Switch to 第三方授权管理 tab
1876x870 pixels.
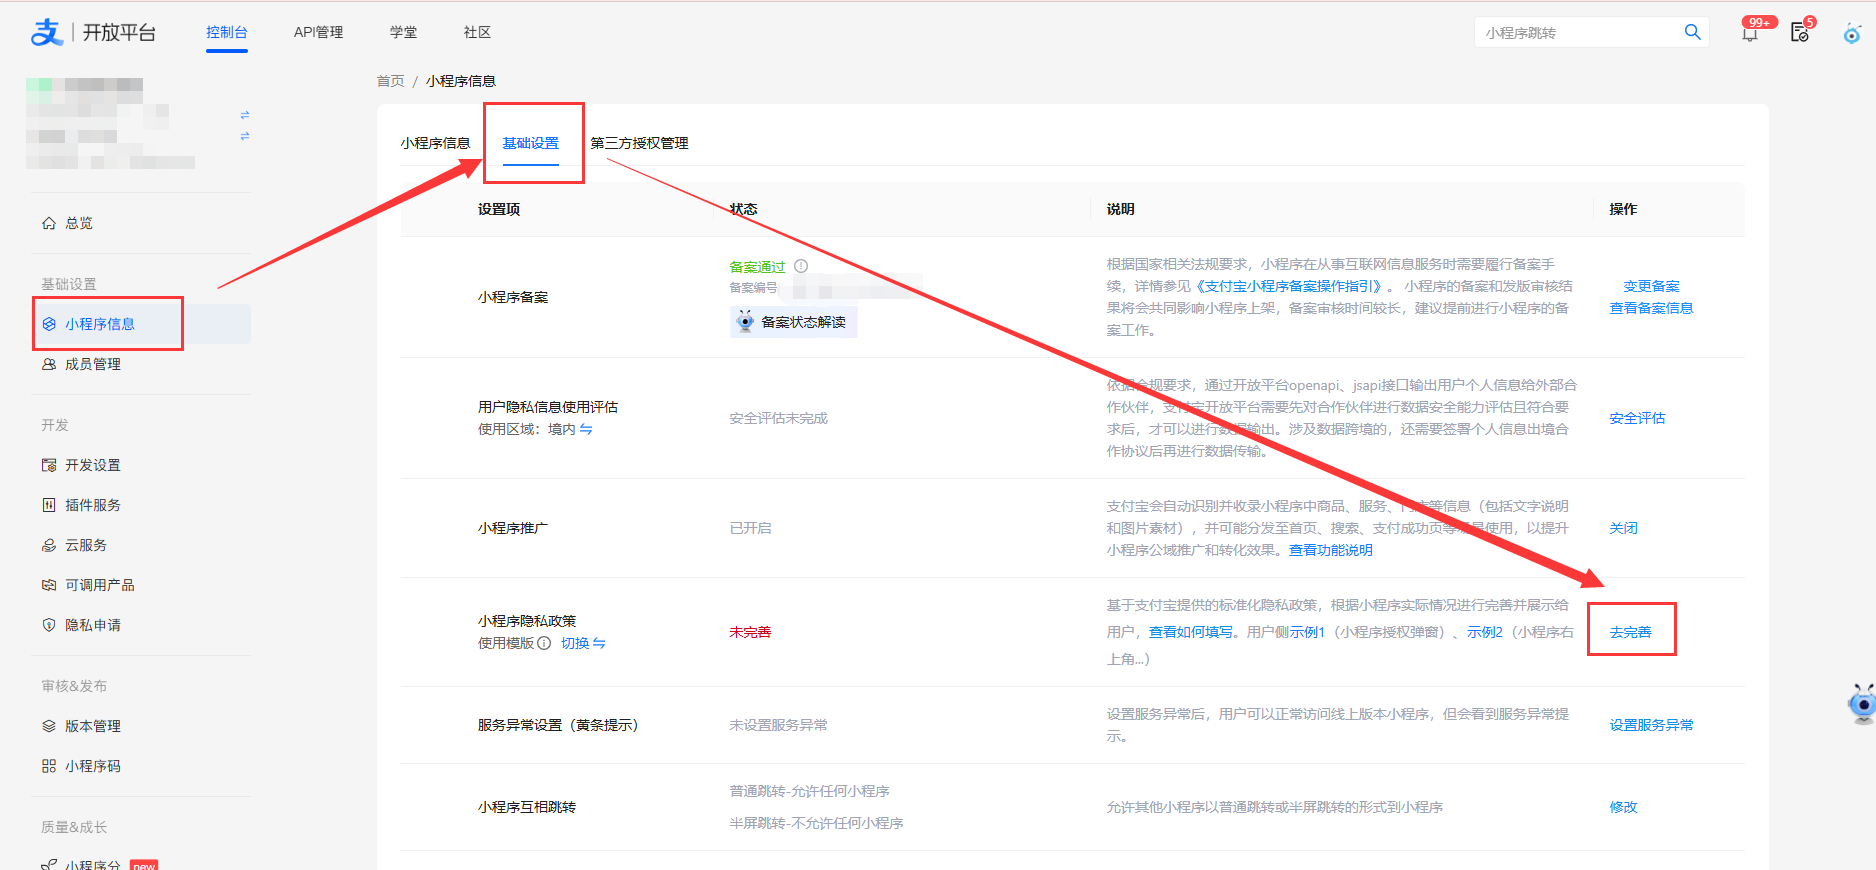click(x=639, y=143)
